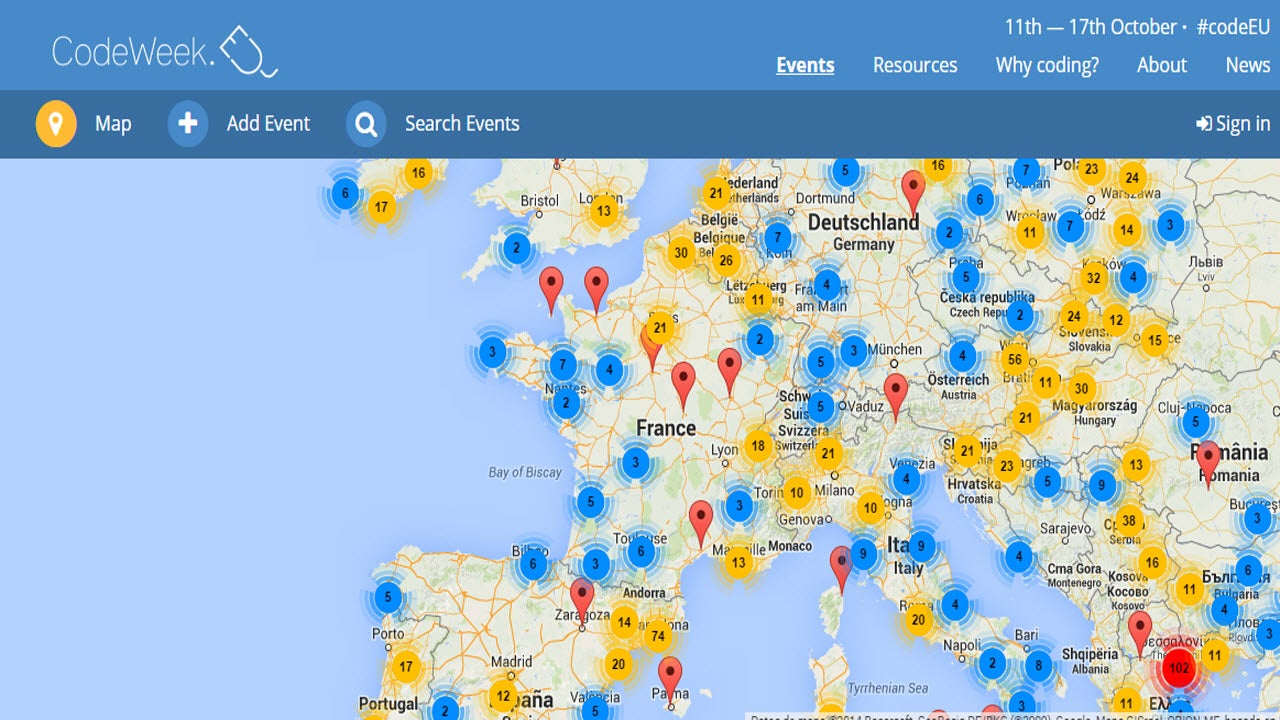Open the About page

pyautogui.click(x=1161, y=64)
